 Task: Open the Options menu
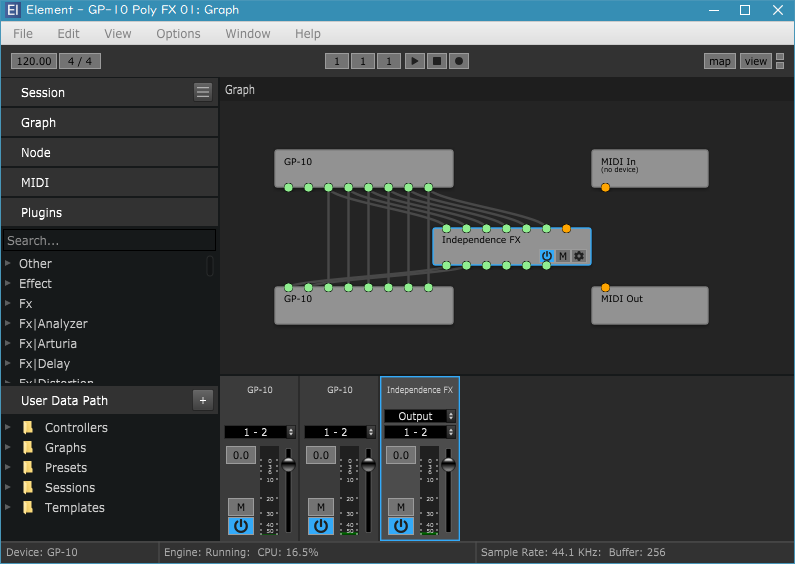[x=178, y=33]
